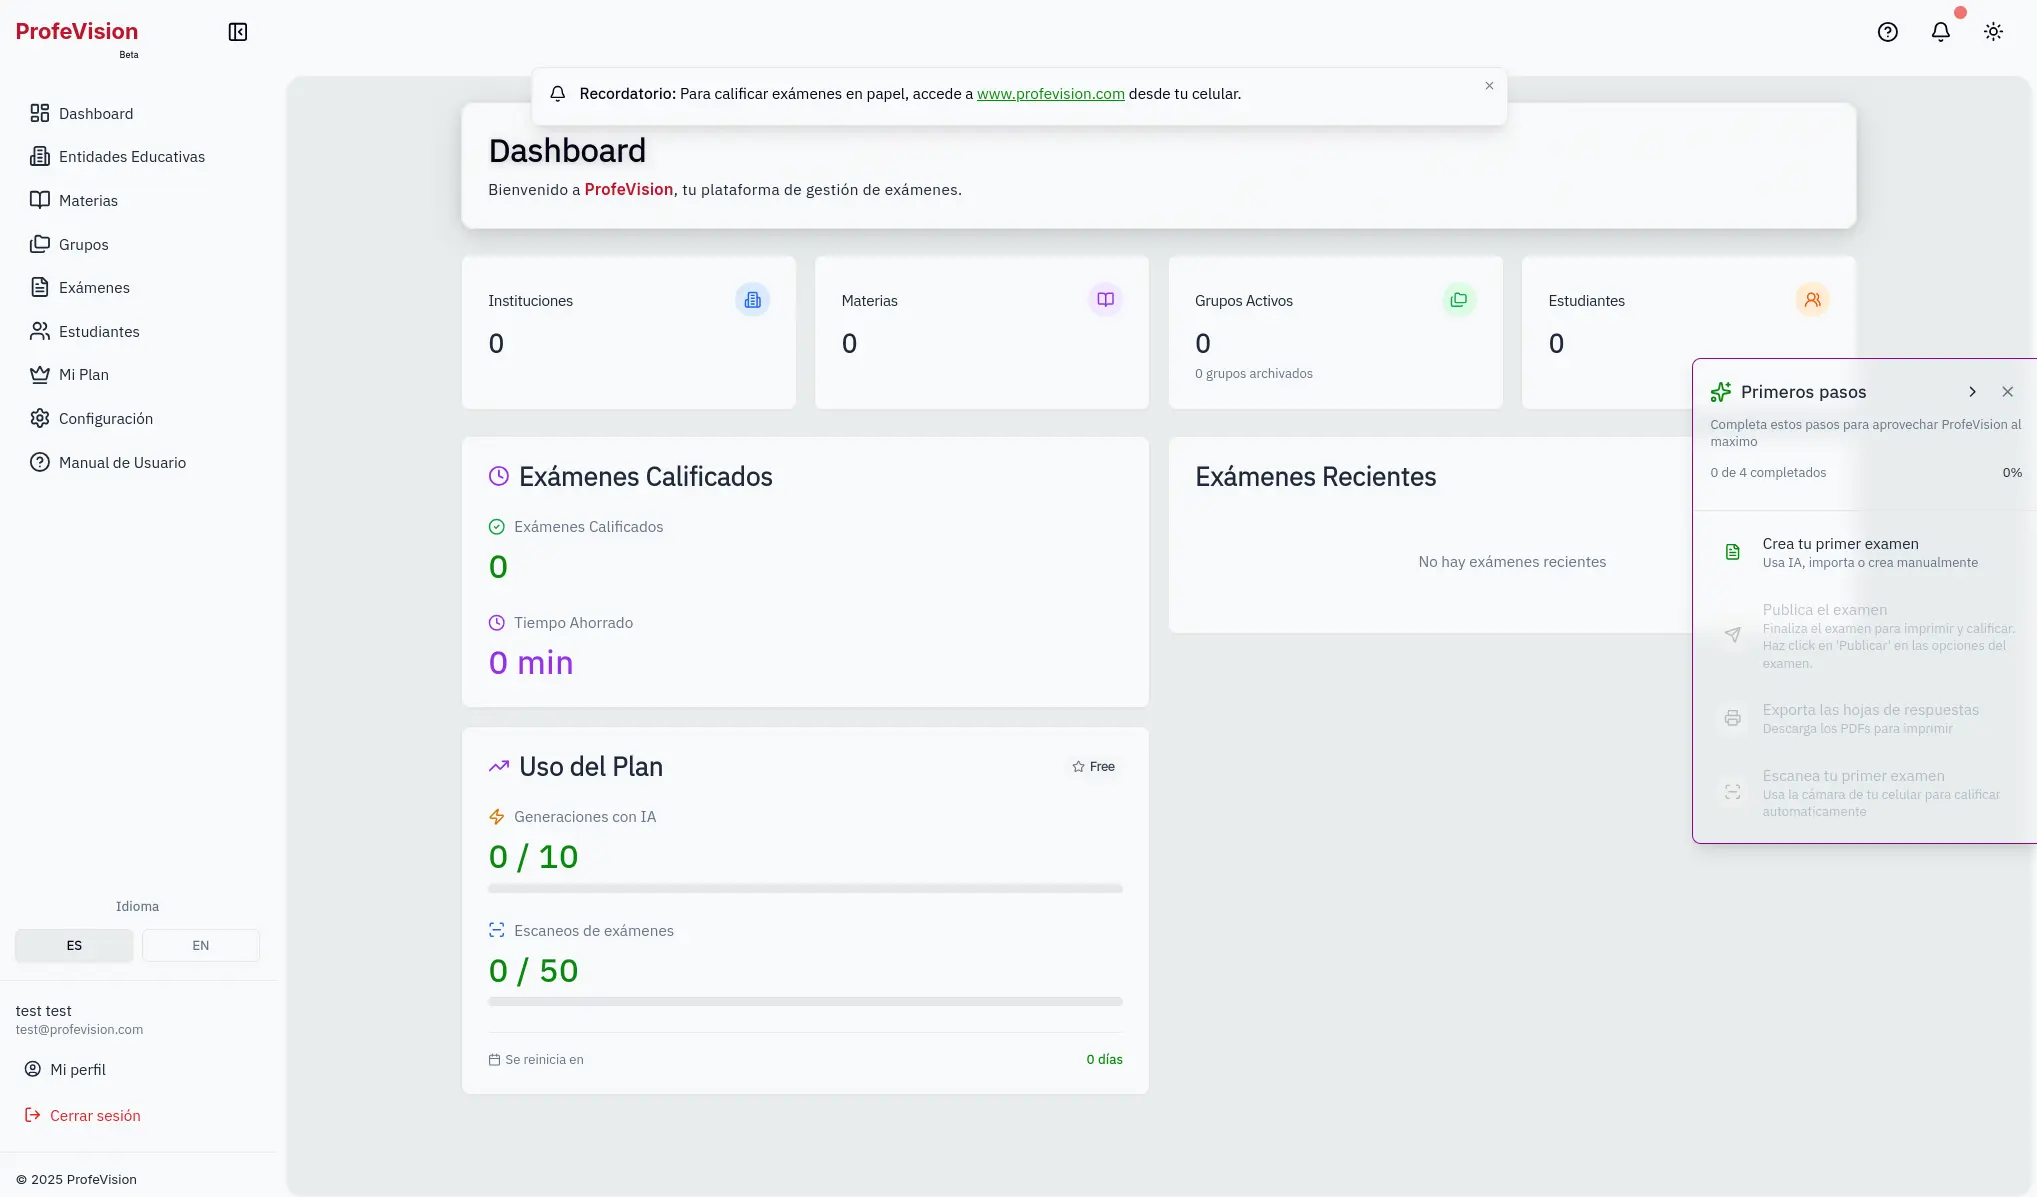Toggle light/dark theme with the sun icon
Image resolution: width=2037 pixels, height=1197 pixels.
(1992, 31)
